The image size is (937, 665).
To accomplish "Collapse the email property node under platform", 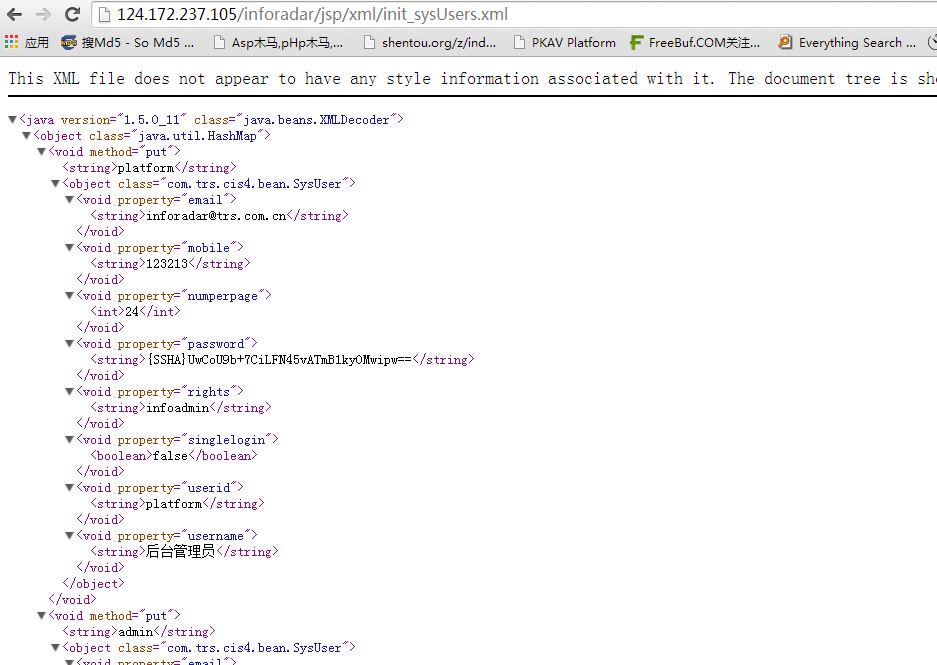I will pos(70,200).
